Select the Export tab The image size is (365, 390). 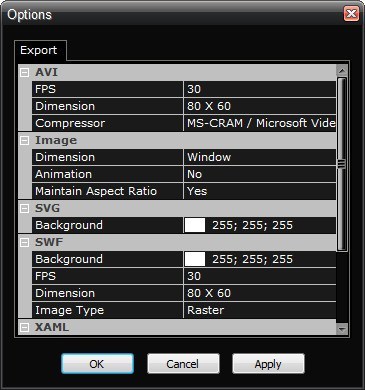tap(39, 50)
